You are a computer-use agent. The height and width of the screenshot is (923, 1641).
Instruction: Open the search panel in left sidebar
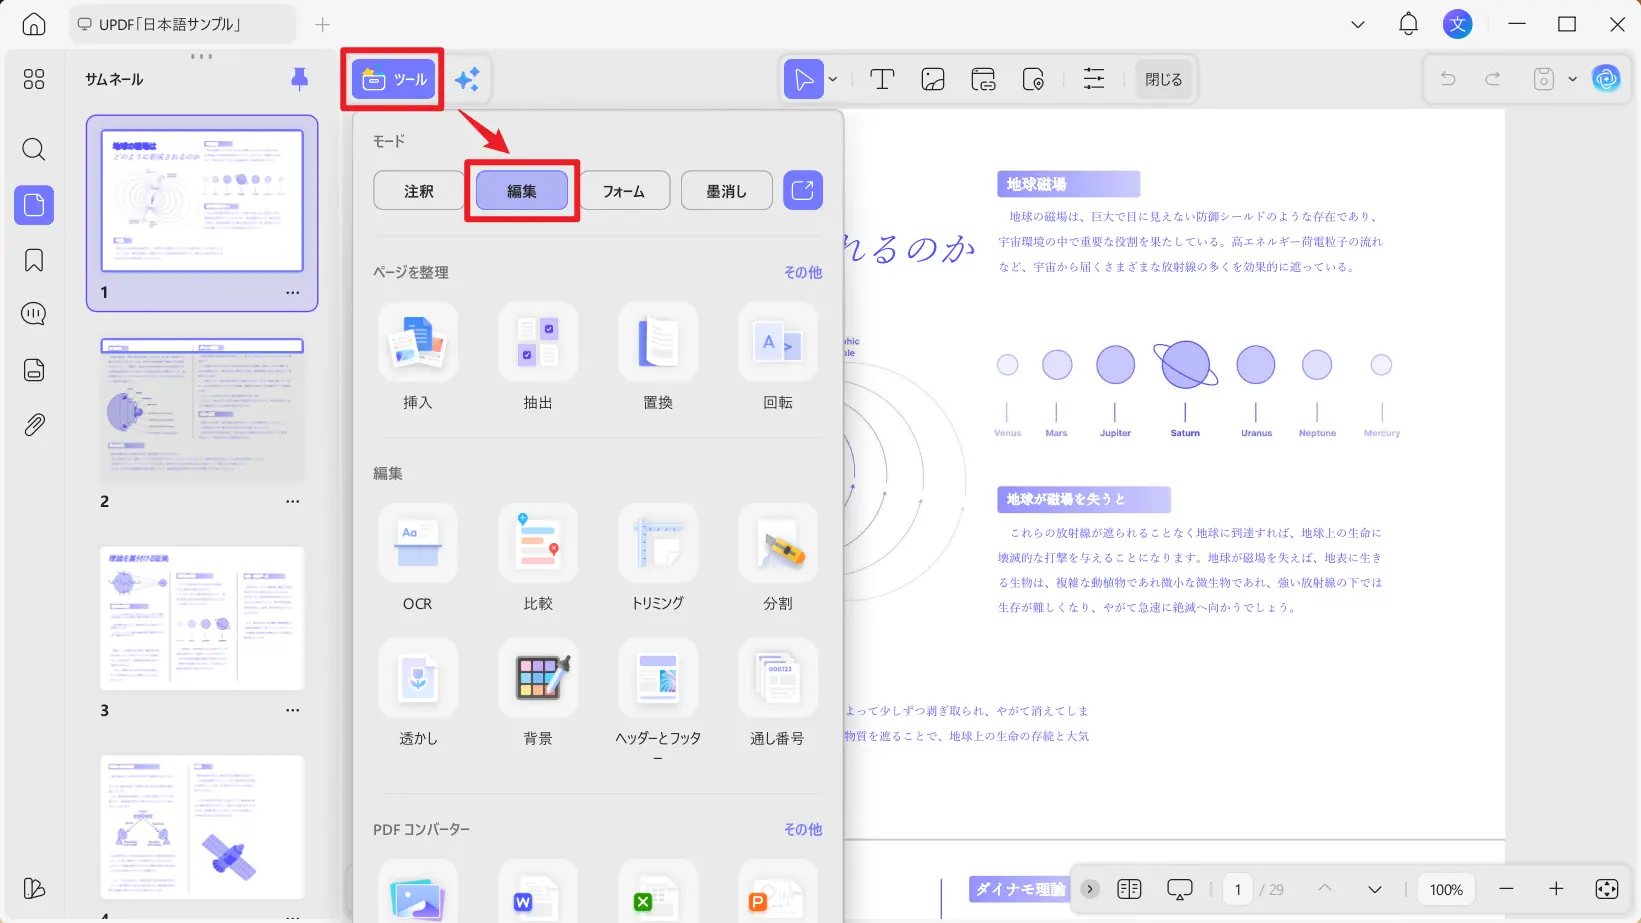[34, 150]
